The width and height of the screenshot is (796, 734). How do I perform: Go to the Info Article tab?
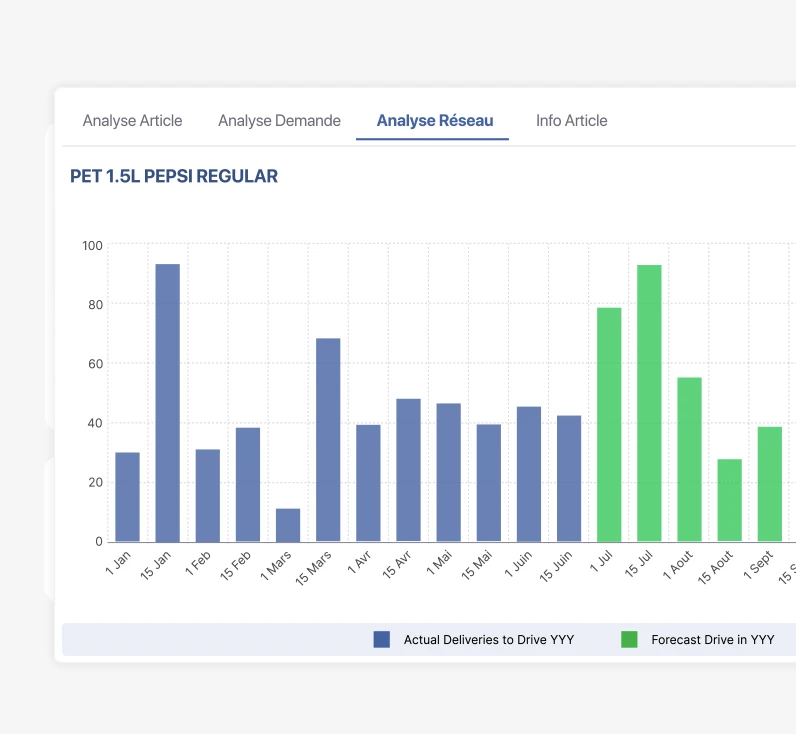tap(571, 121)
